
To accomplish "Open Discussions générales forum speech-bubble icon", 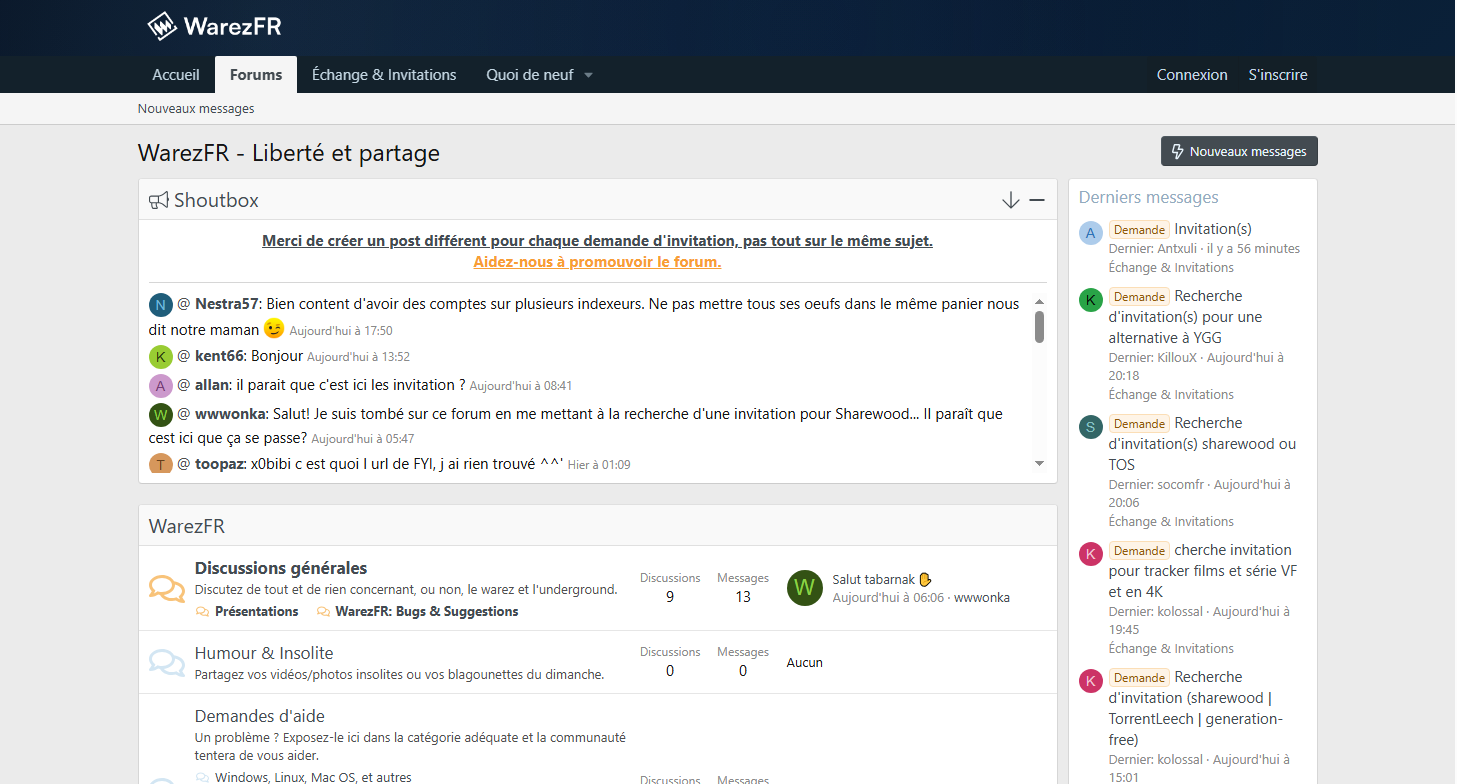I will tap(167, 589).
